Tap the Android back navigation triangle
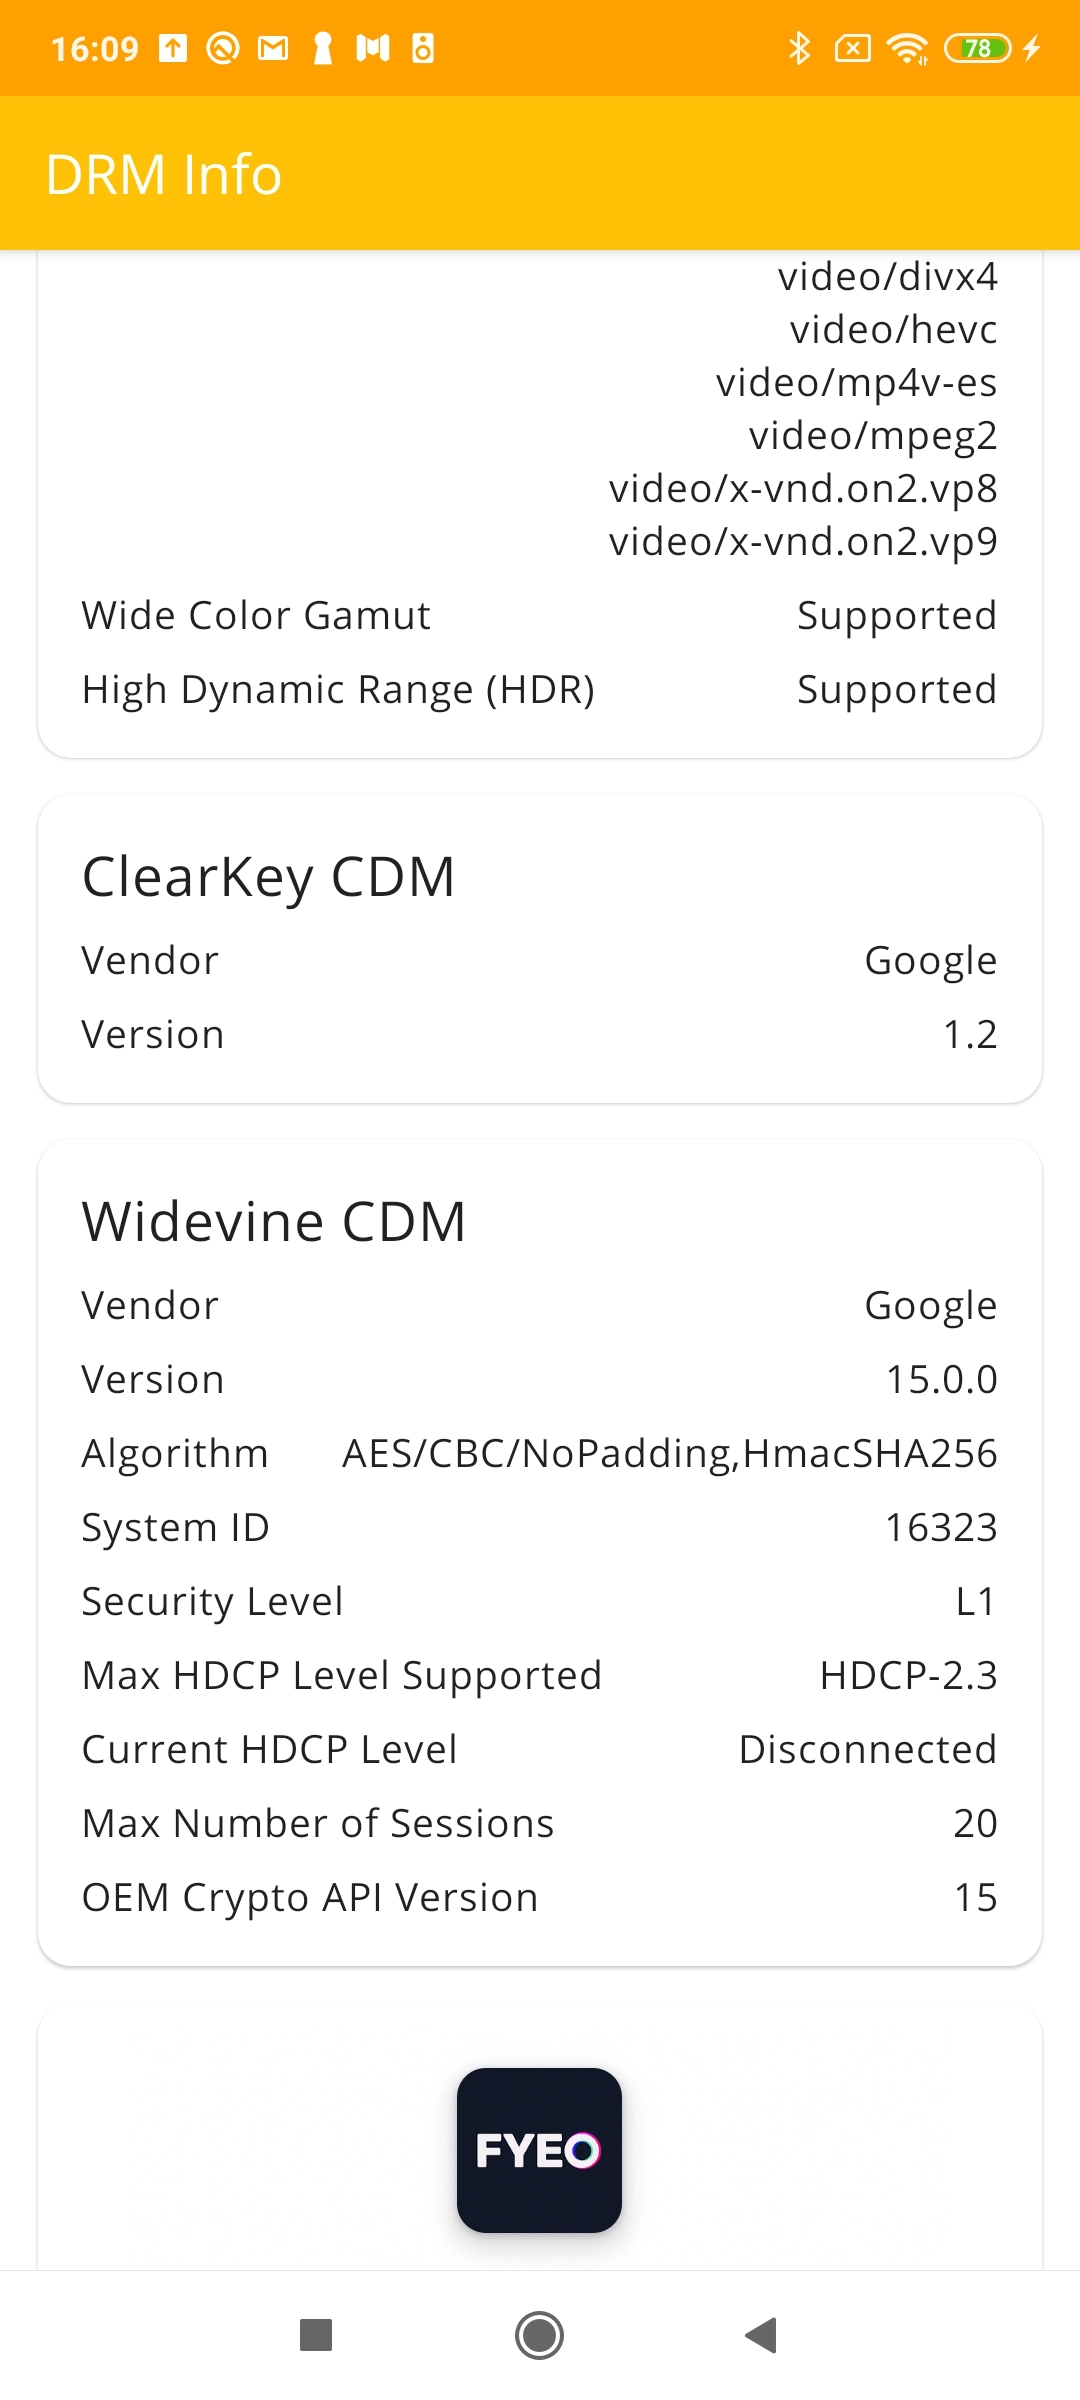Viewport: 1080px width, 2400px height. (x=761, y=2335)
